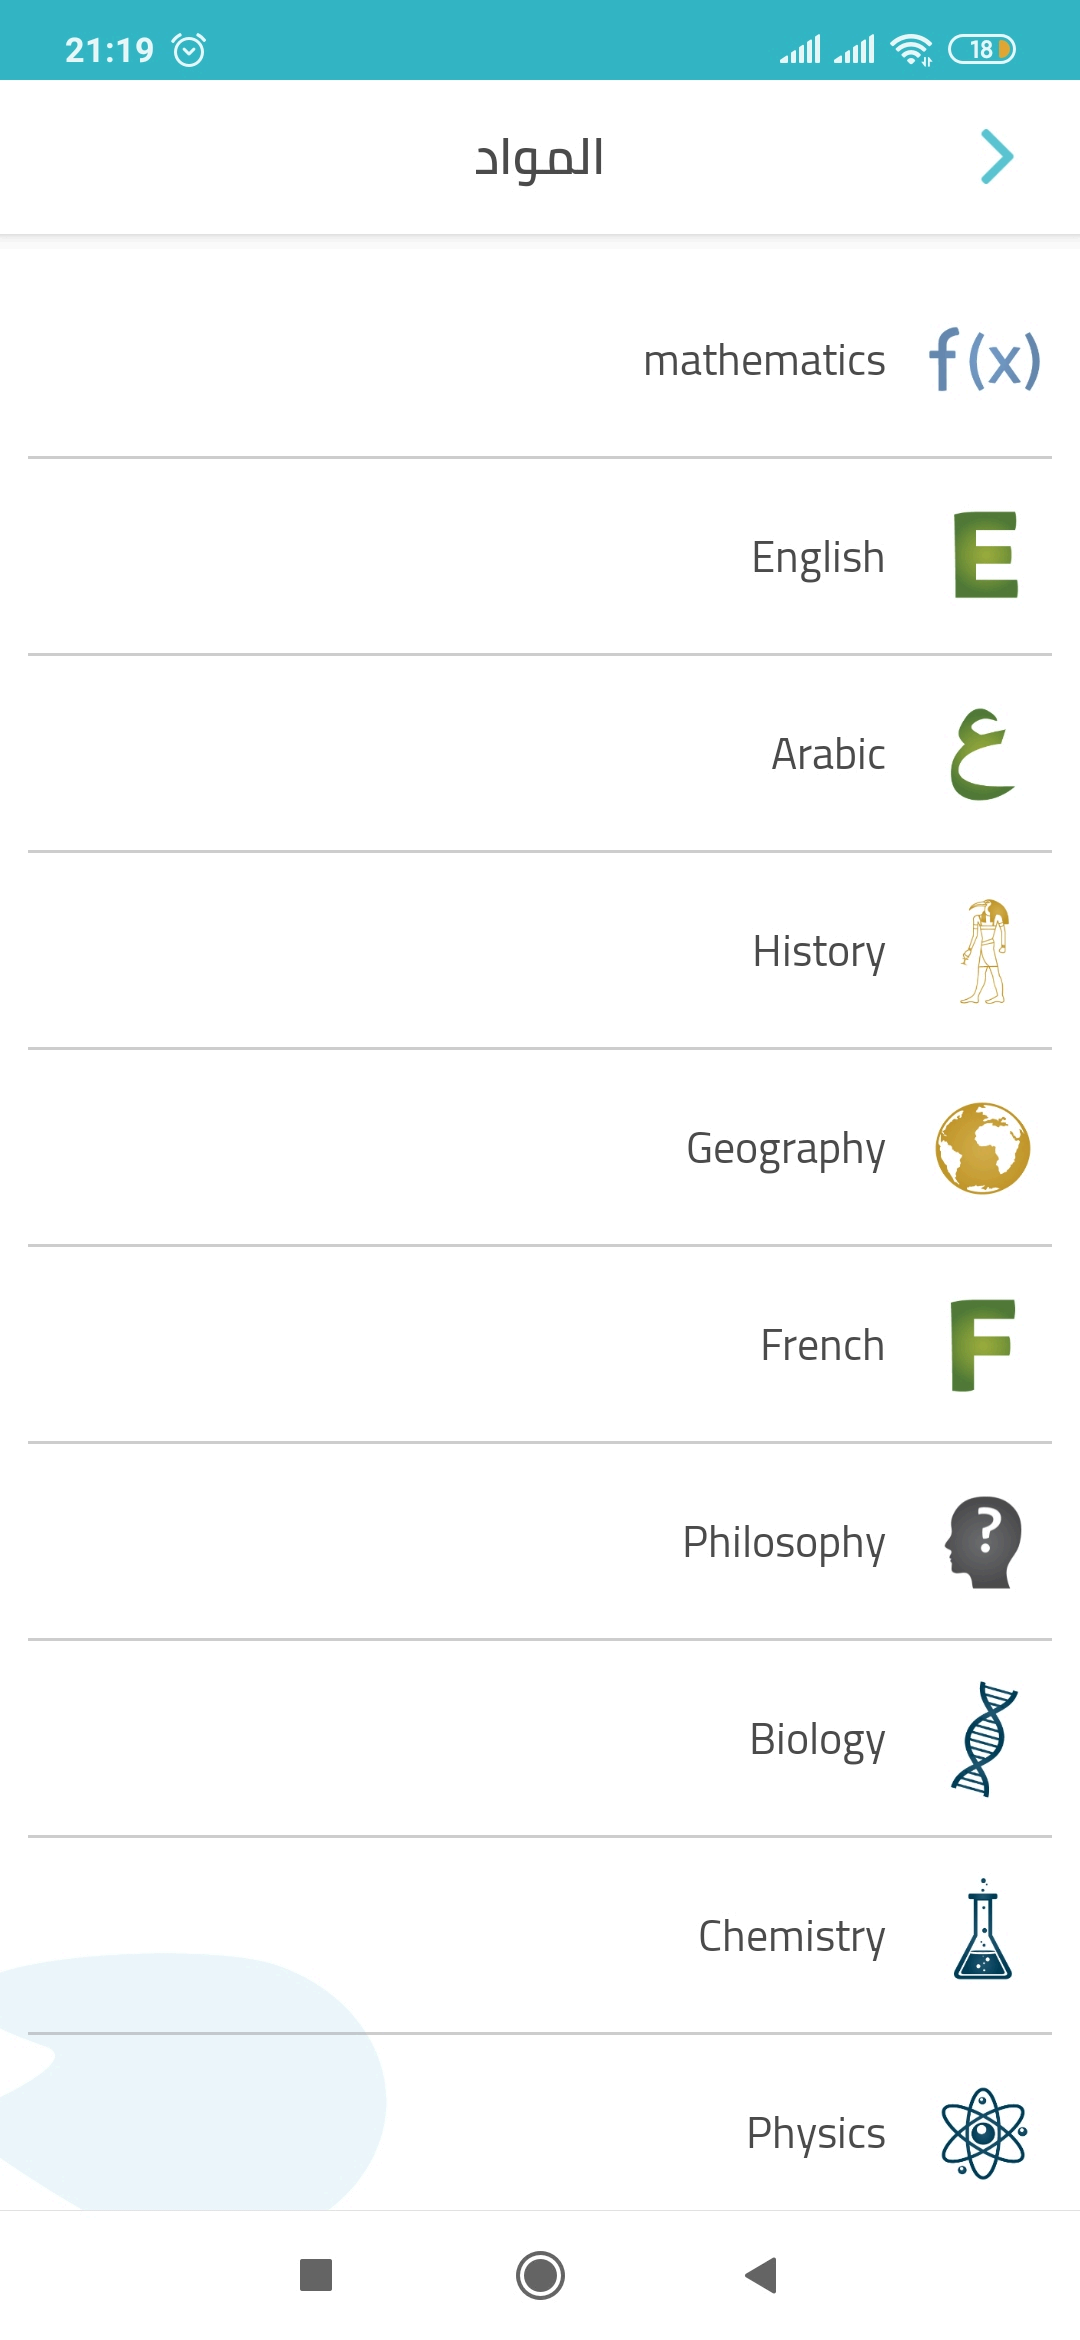Tap the History pharaoh figure icon
The image size is (1080, 2340).
coord(984,951)
